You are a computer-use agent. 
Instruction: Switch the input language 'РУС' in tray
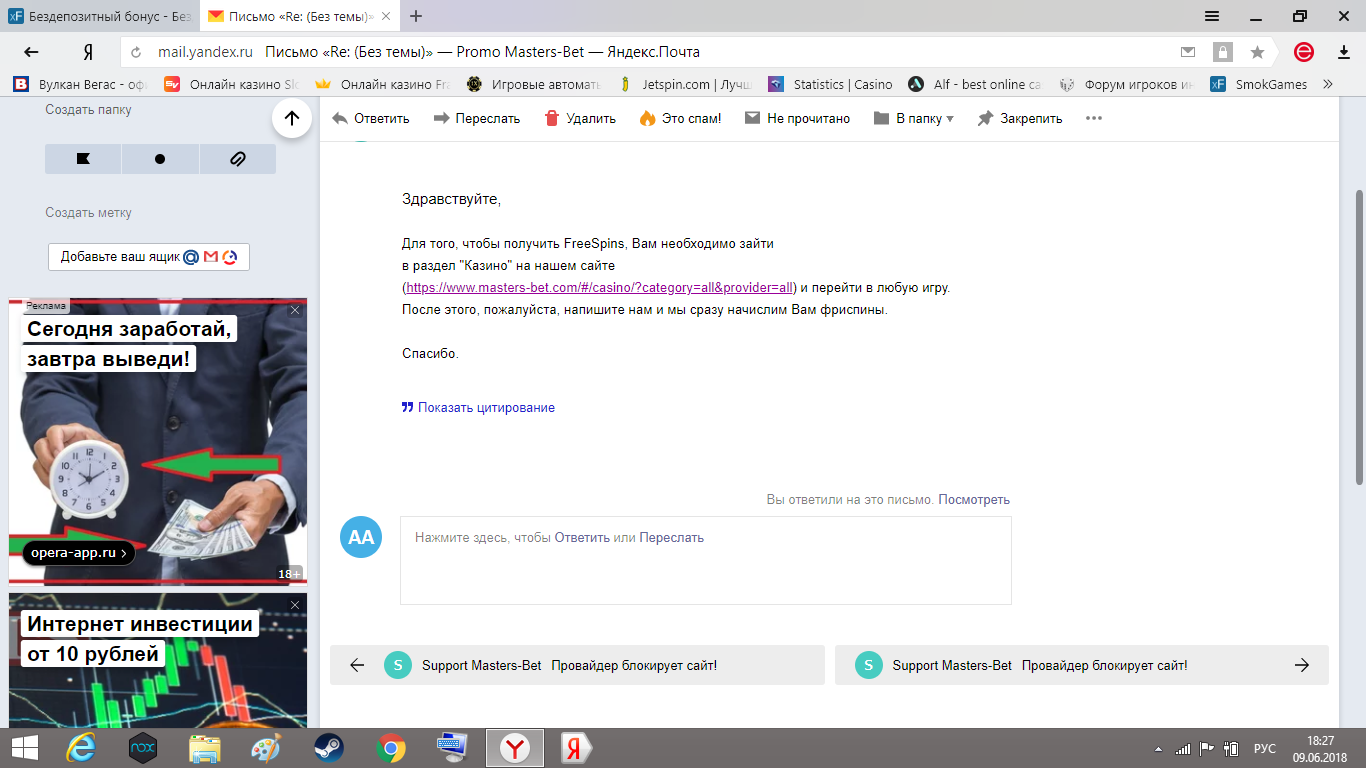click(x=1265, y=748)
